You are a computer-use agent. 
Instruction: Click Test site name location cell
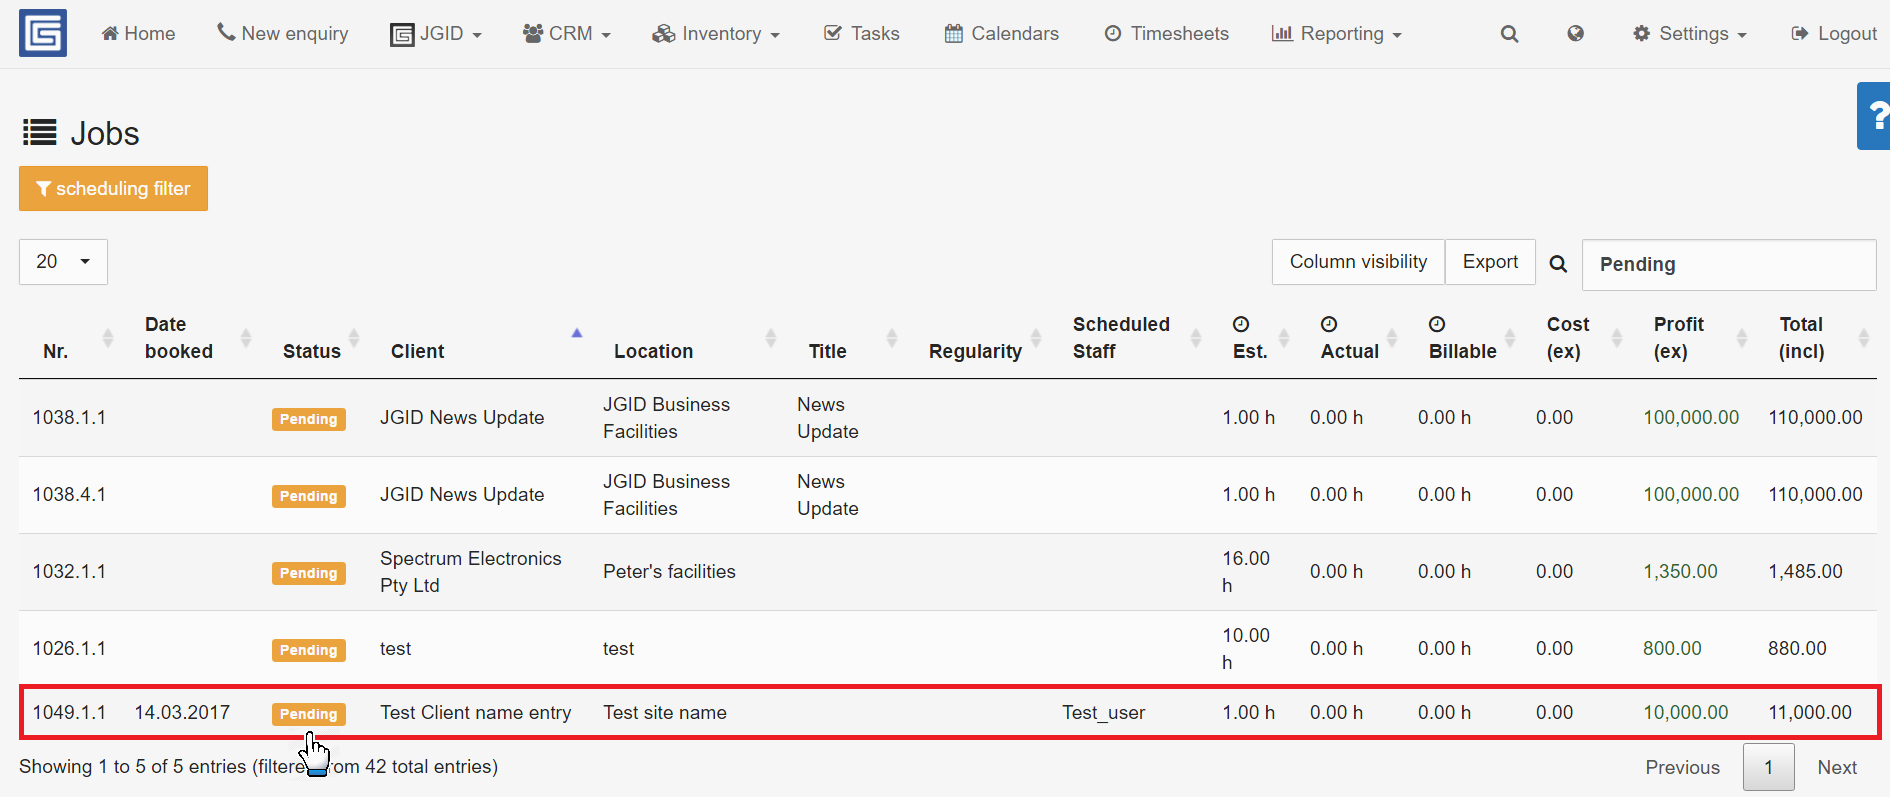(665, 713)
